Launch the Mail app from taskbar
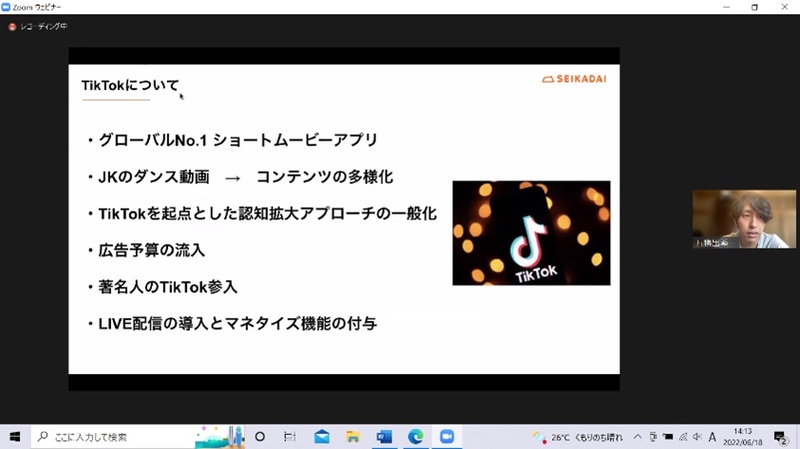The height and width of the screenshot is (449, 800). coord(322,437)
